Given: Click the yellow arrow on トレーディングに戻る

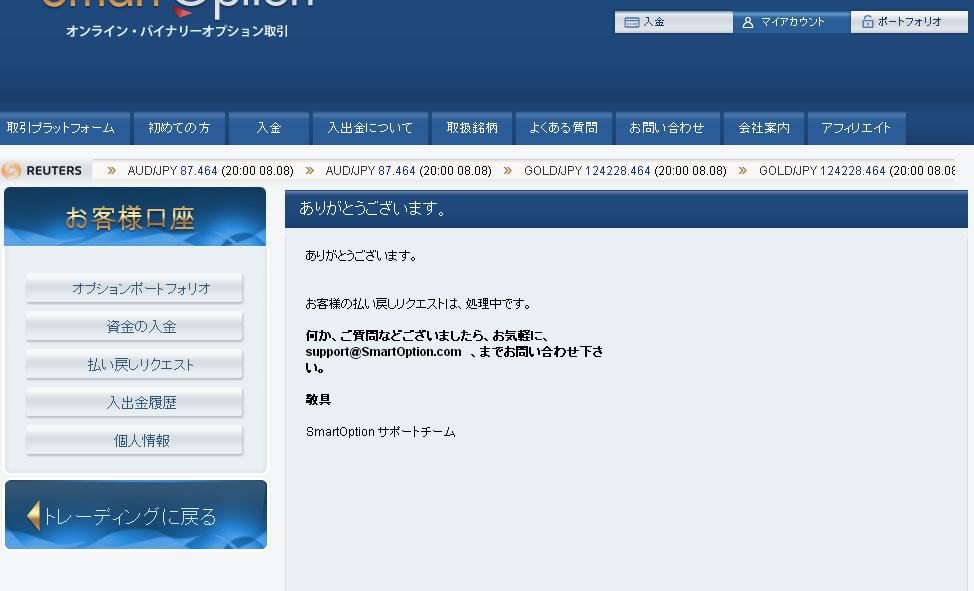Looking at the screenshot, I should pos(34,515).
